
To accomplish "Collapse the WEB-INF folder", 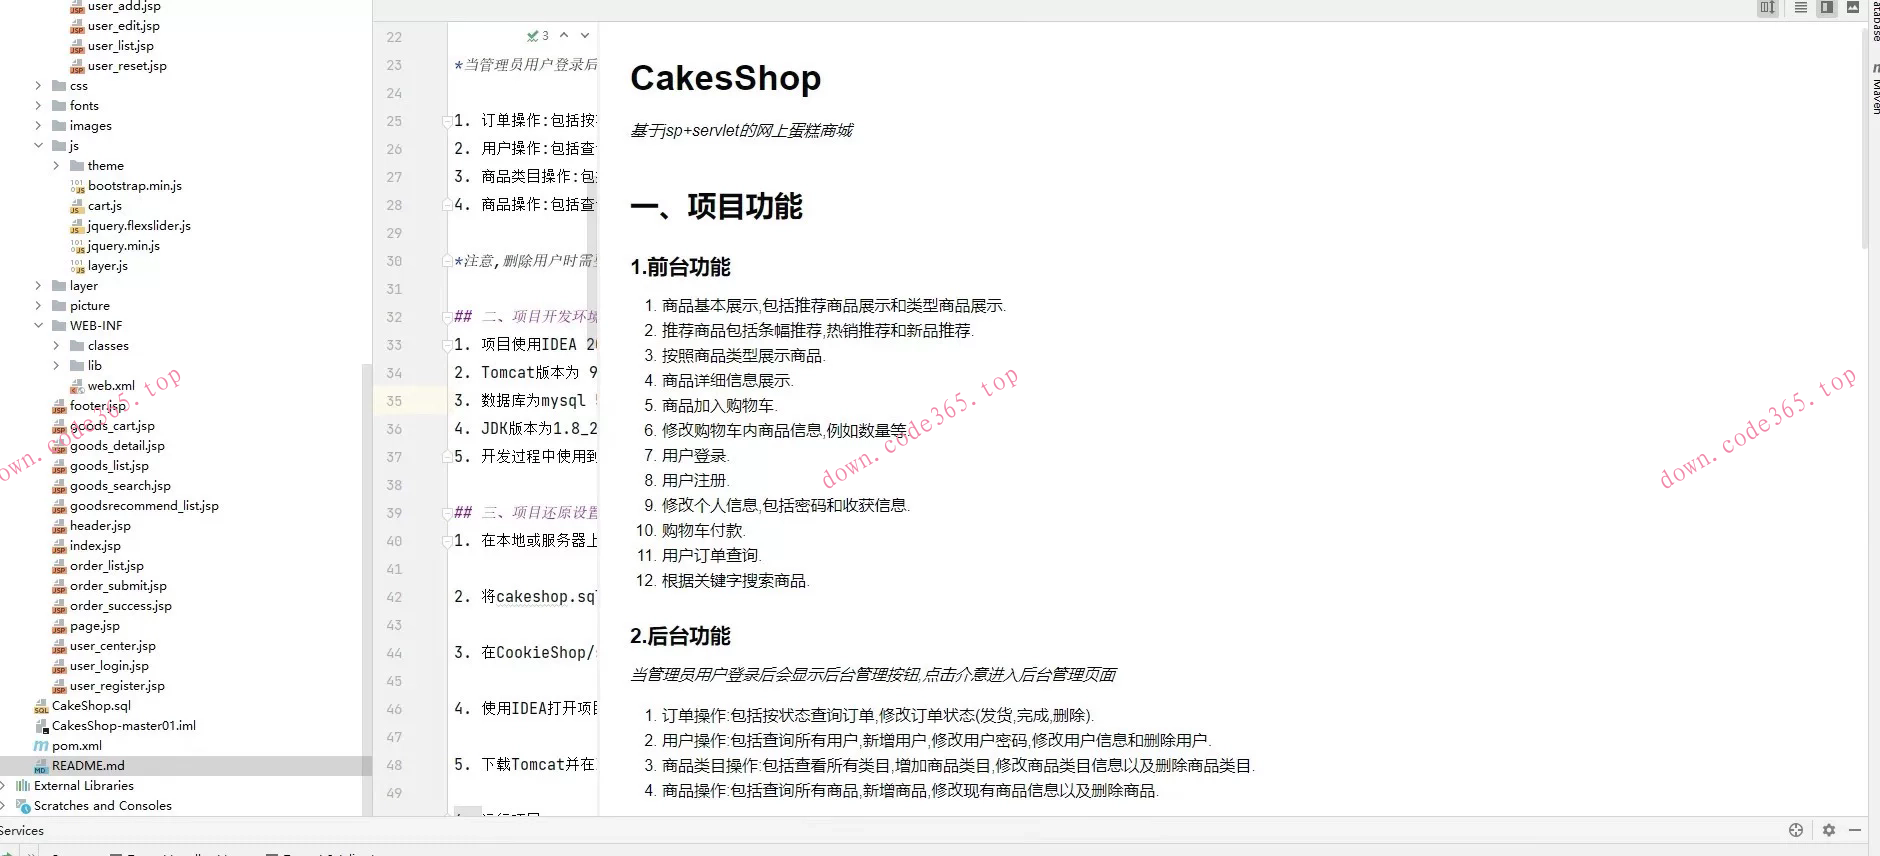I will coord(38,326).
